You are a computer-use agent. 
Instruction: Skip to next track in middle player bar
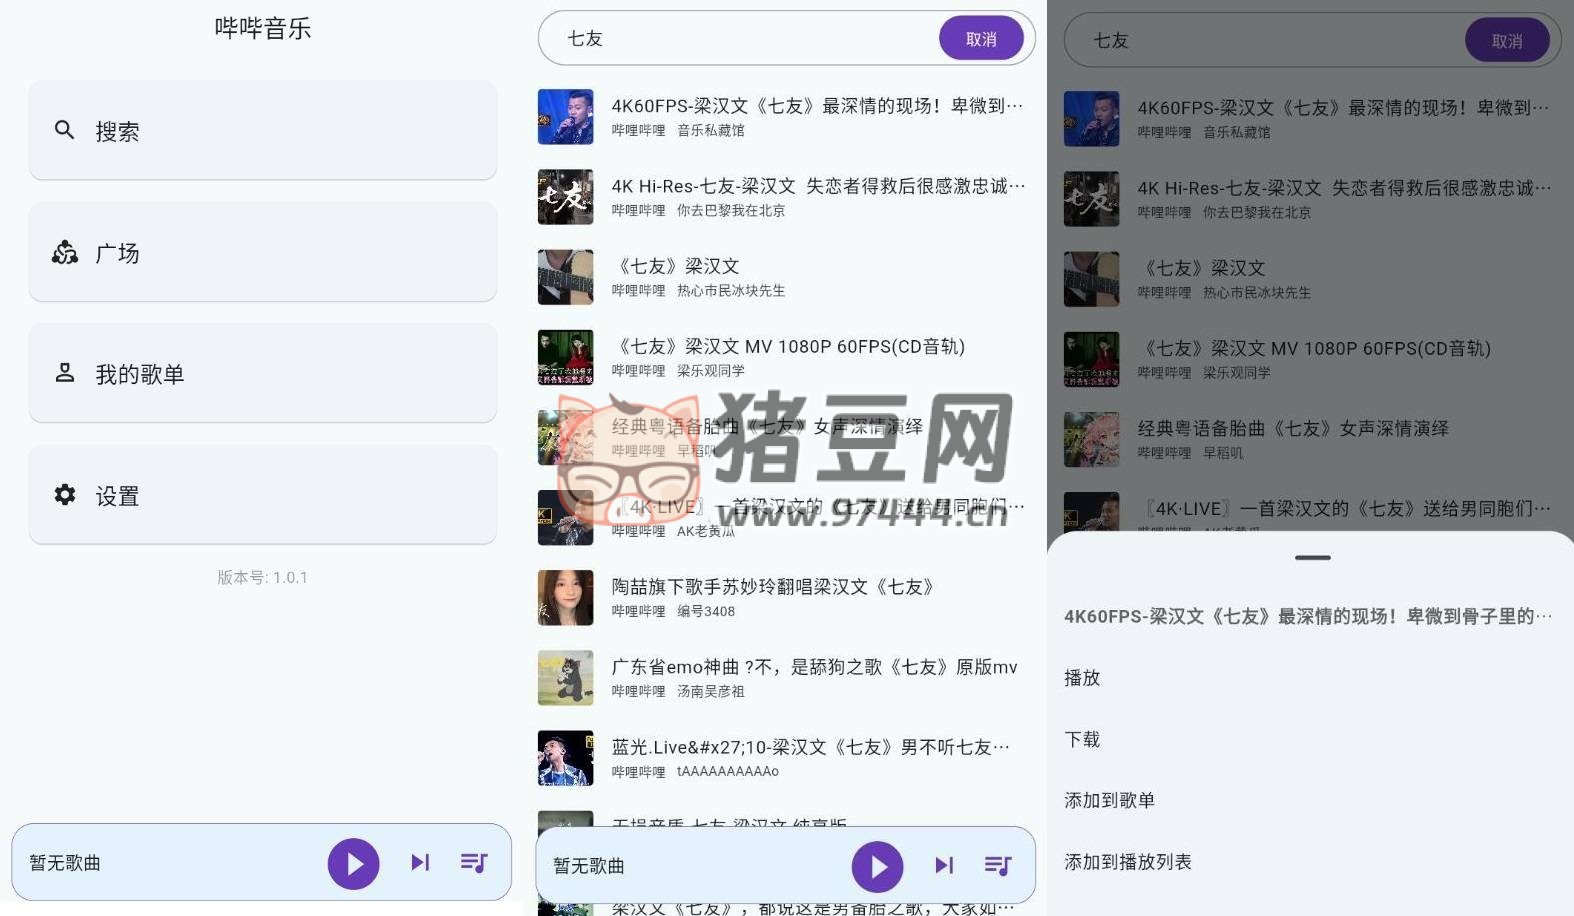944,865
